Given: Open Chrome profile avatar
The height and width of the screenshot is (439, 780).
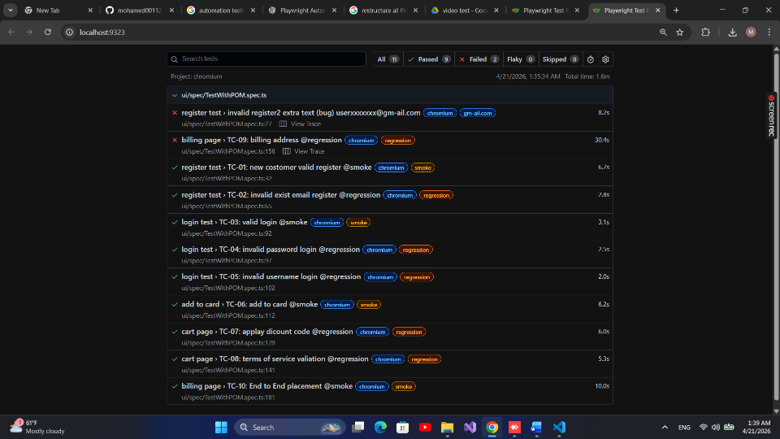Looking at the screenshot, I should 751,32.
